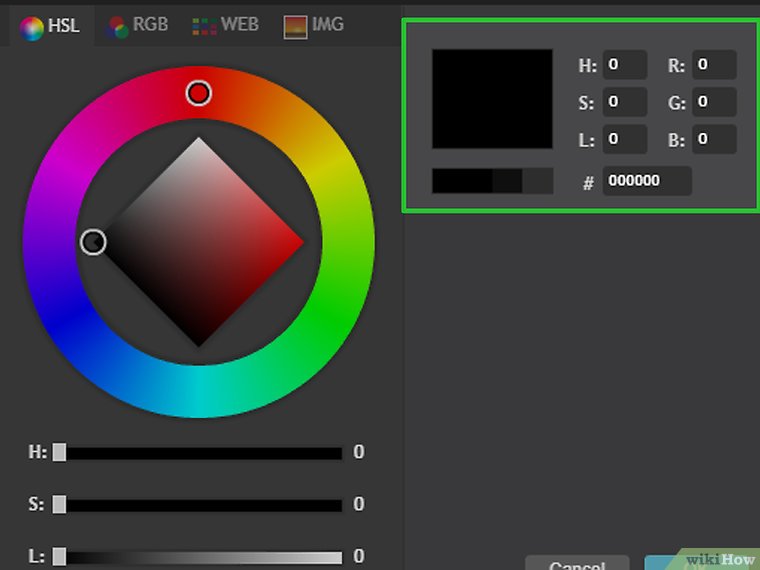
Task: Click the hex code field 000000
Action: (x=646, y=181)
